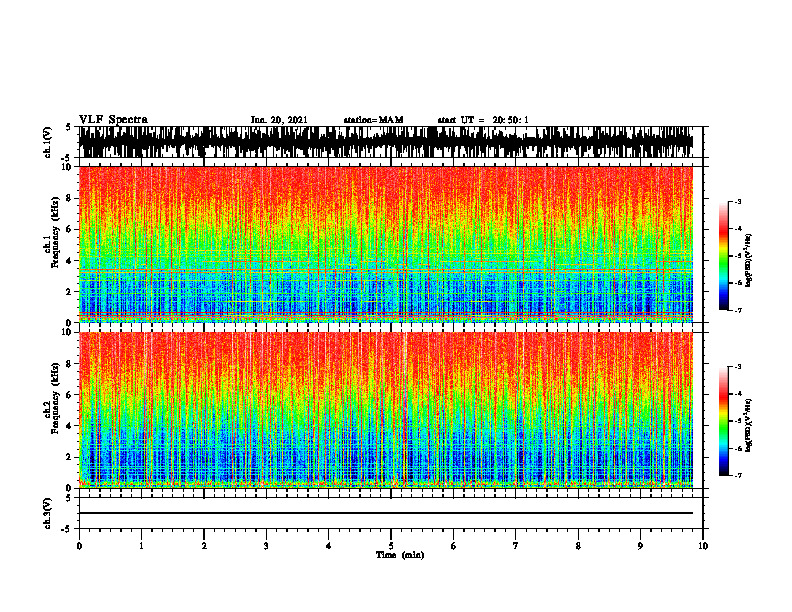
Task: Click the "ch.1(V)" waveform axis label
Action: 48,142
